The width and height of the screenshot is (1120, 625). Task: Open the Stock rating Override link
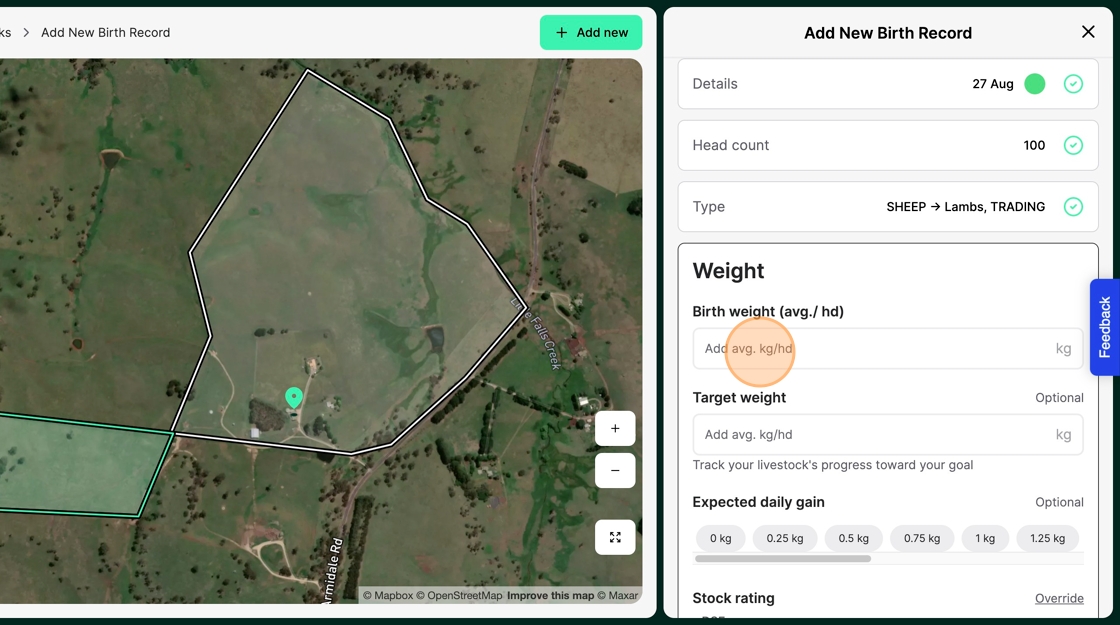coord(1059,599)
